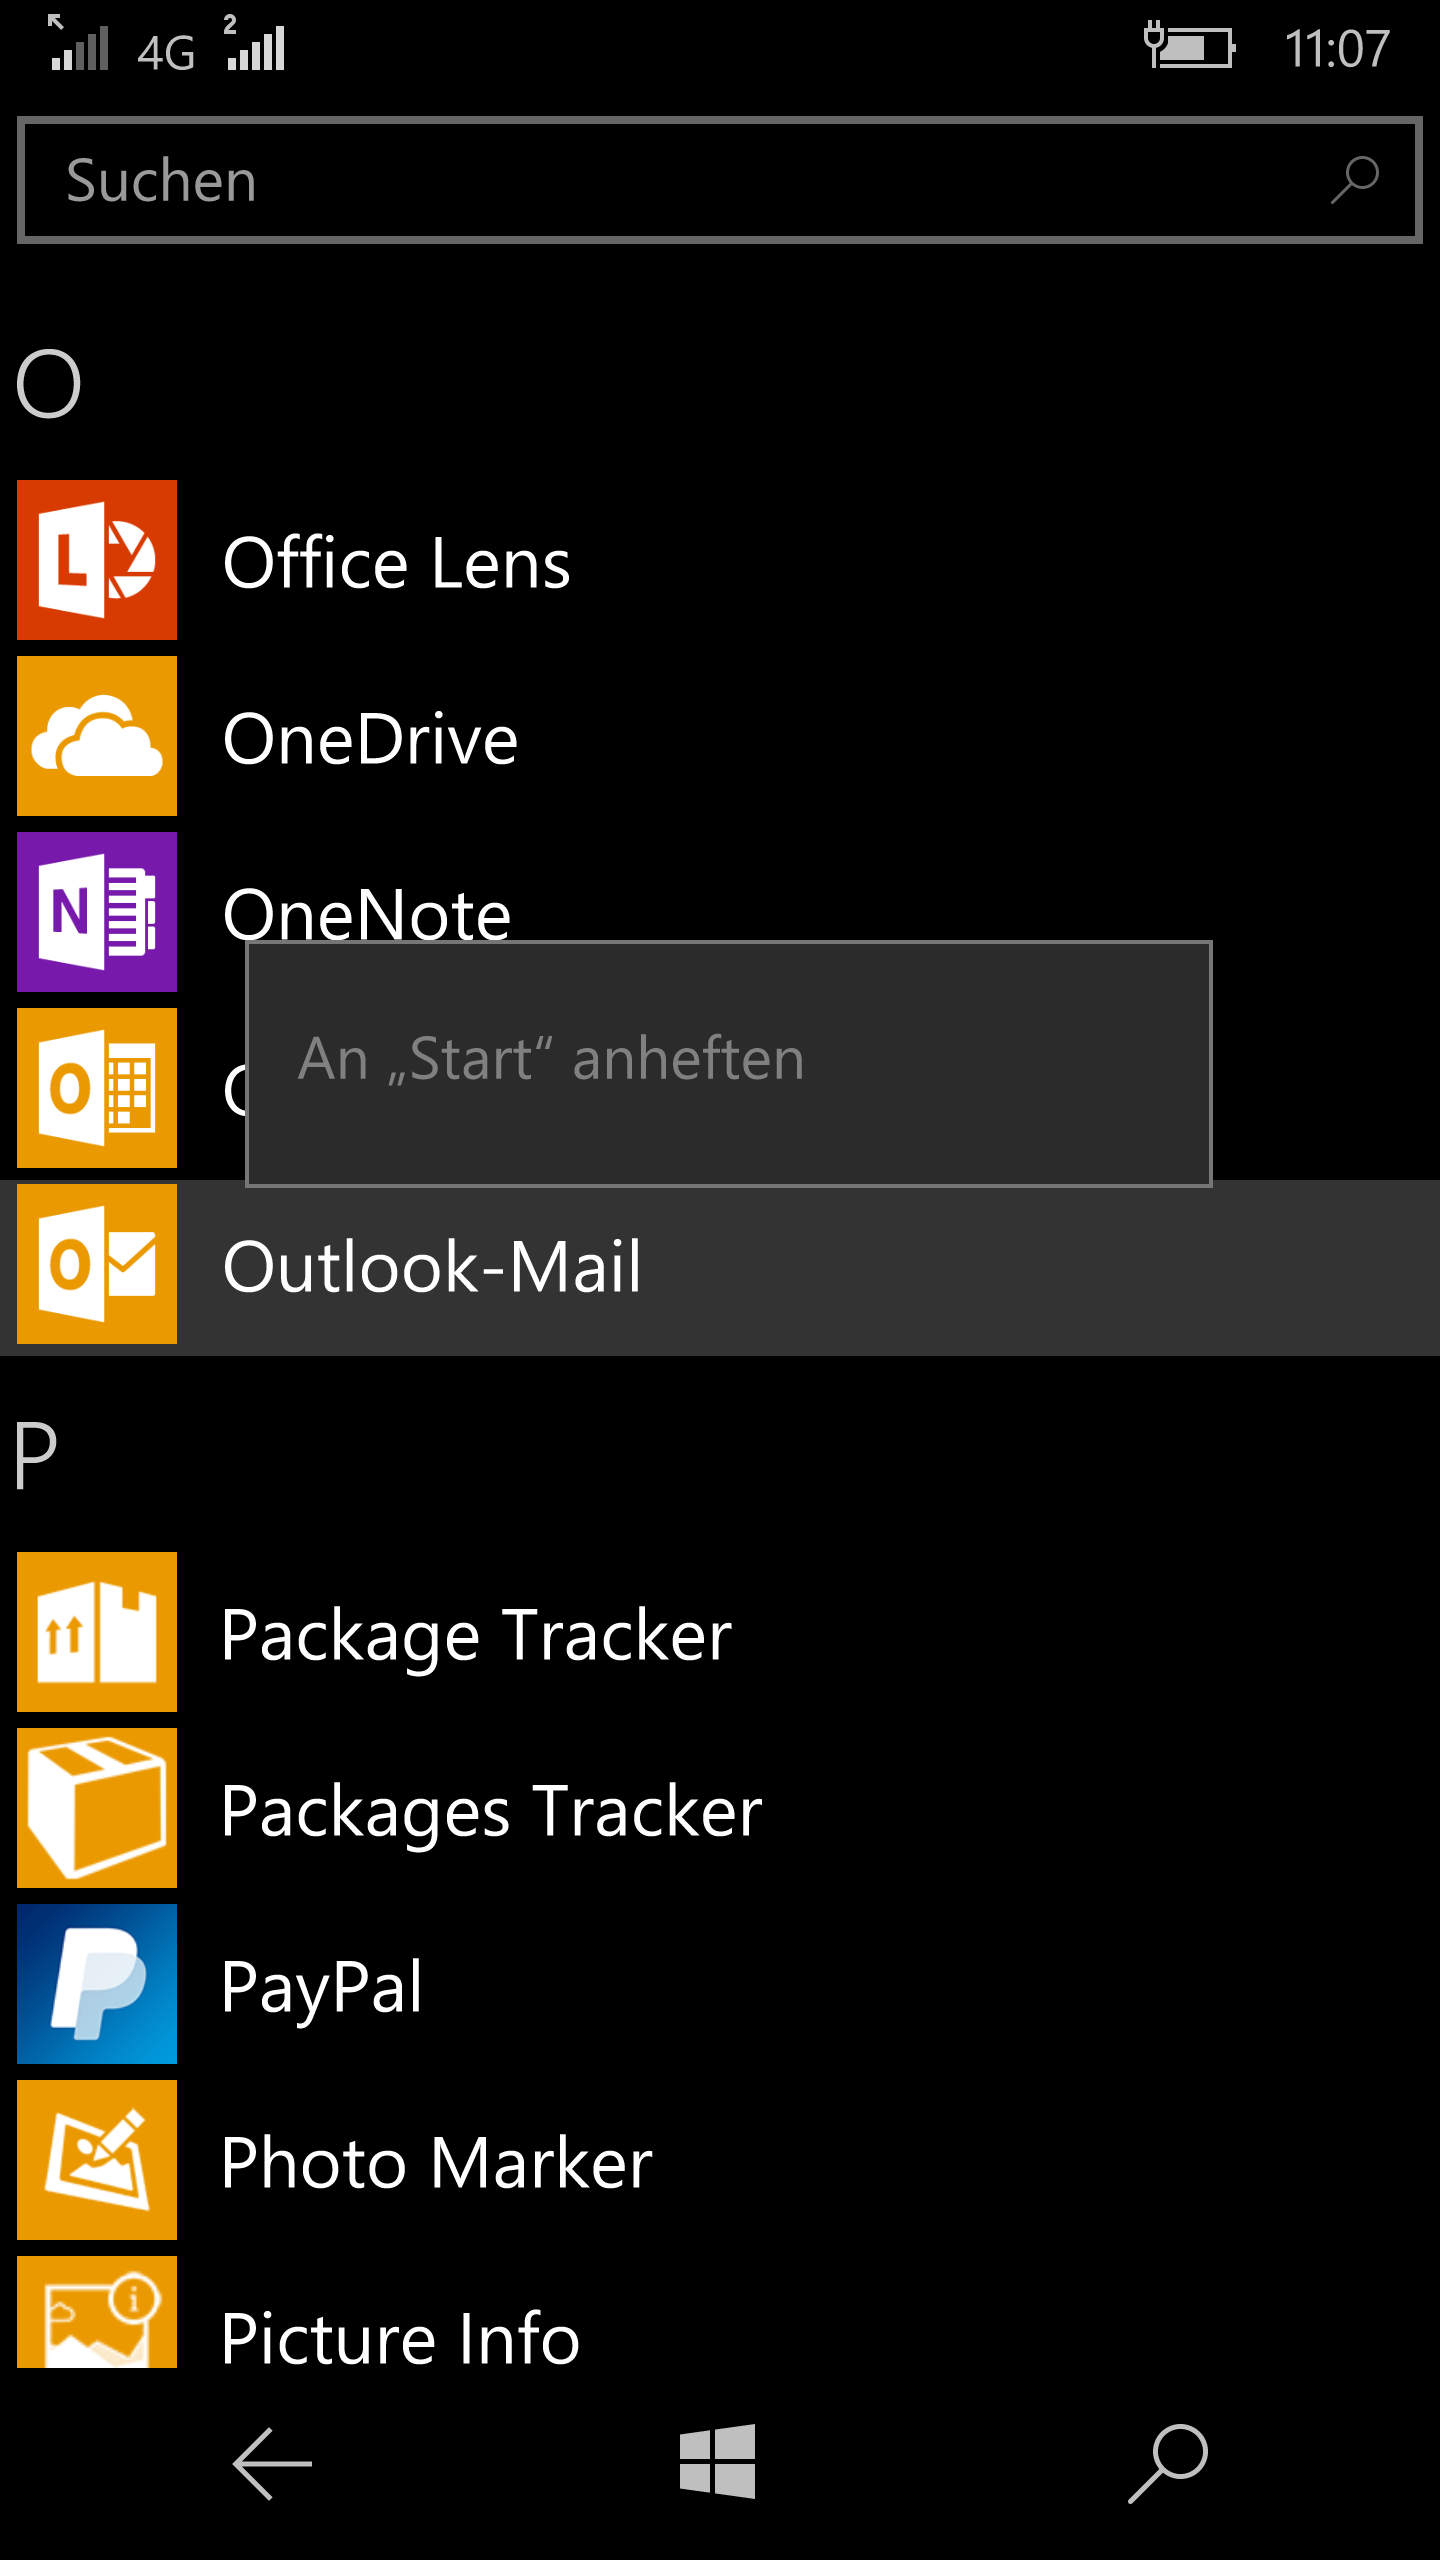Viewport: 1440px width, 2560px height.
Task: Tap the second SIM signal icon
Action: pos(255,44)
